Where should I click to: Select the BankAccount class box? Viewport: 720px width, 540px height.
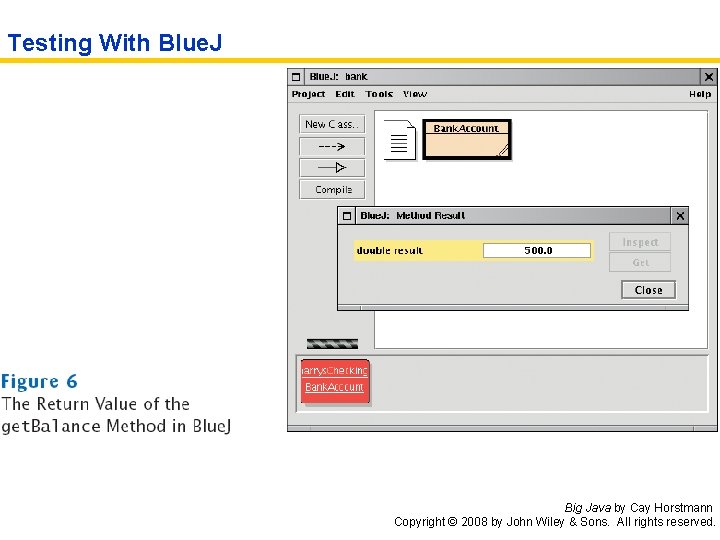467,140
